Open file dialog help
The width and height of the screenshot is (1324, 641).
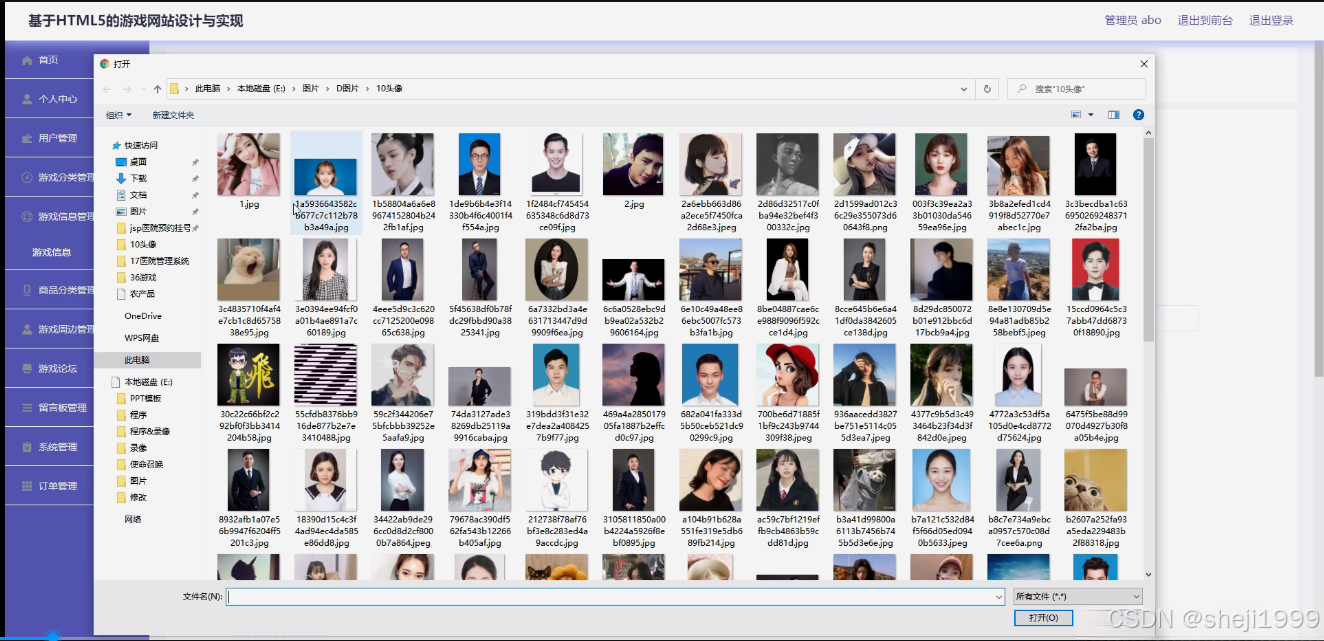click(x=1138, y=115)
